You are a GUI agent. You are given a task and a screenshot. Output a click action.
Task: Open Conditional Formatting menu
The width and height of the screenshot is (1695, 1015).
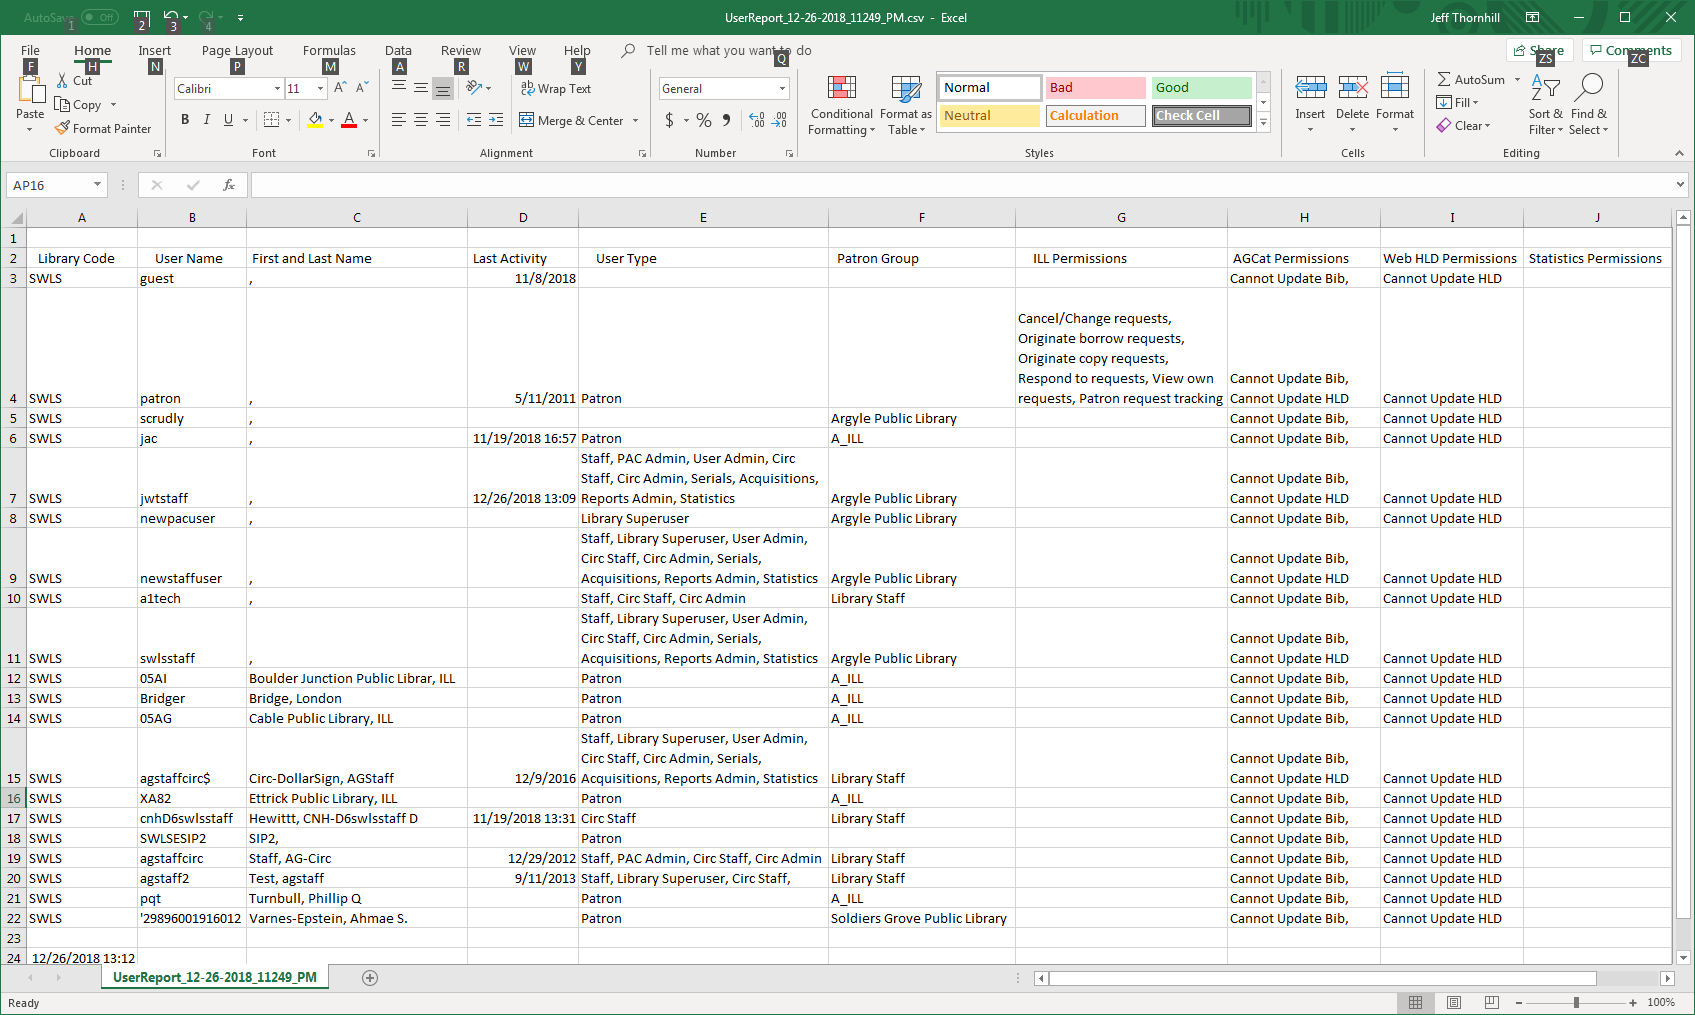pos(841,105)
